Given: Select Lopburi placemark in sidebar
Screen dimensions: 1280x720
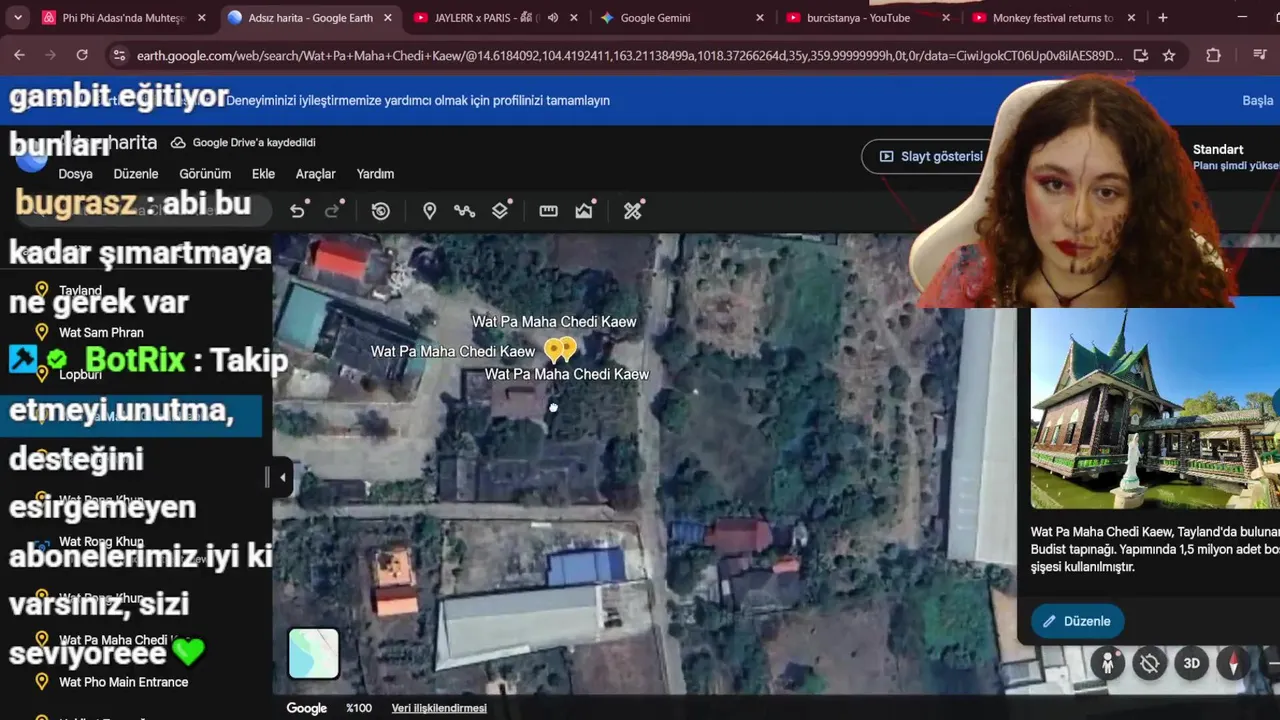Looking at the screenshot, I should [80, 374].
